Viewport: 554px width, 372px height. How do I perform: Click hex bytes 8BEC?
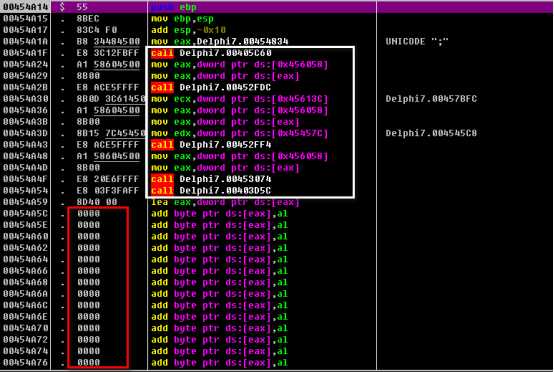[88, 18]
